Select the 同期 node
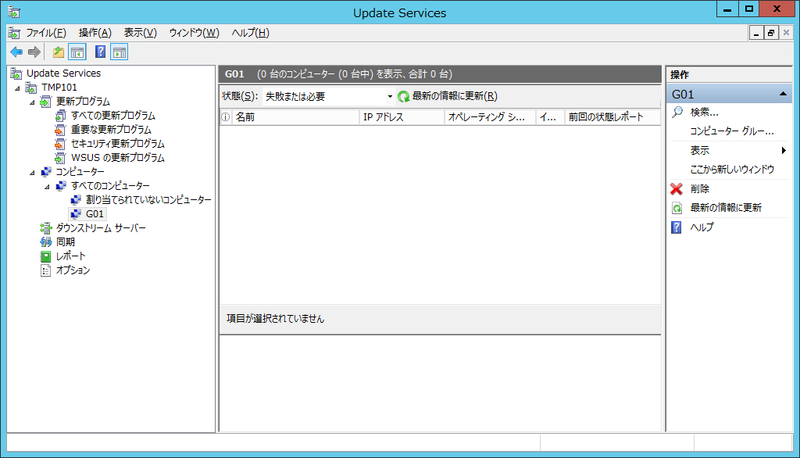800x458 pixels. (65, 242)
